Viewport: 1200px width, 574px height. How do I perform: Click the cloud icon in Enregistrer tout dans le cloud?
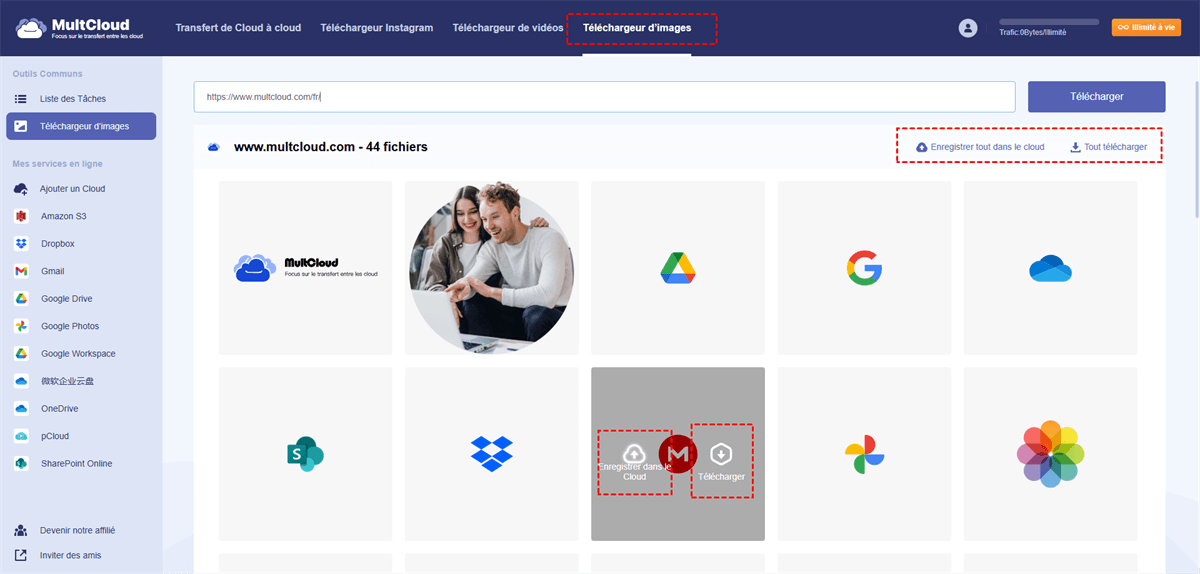click(x=922, y=147)
